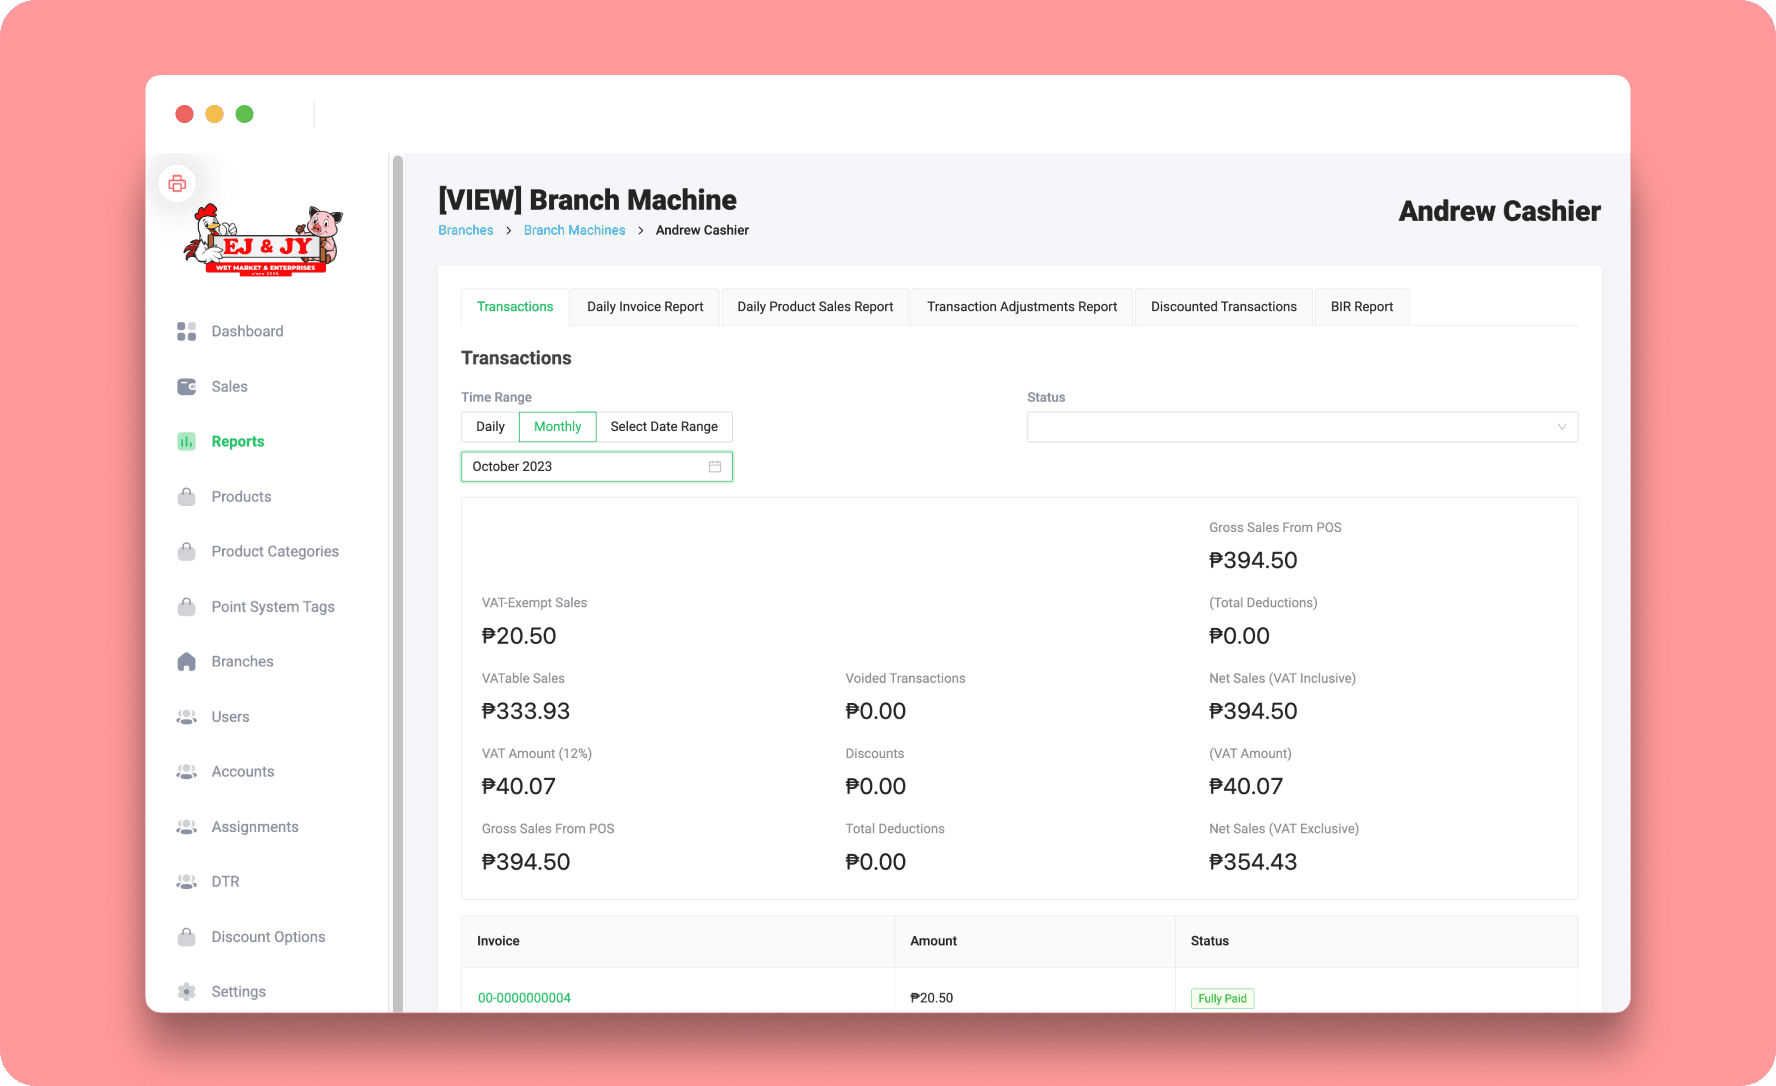Click the Fully Paid status badge

click(1221, 997)
